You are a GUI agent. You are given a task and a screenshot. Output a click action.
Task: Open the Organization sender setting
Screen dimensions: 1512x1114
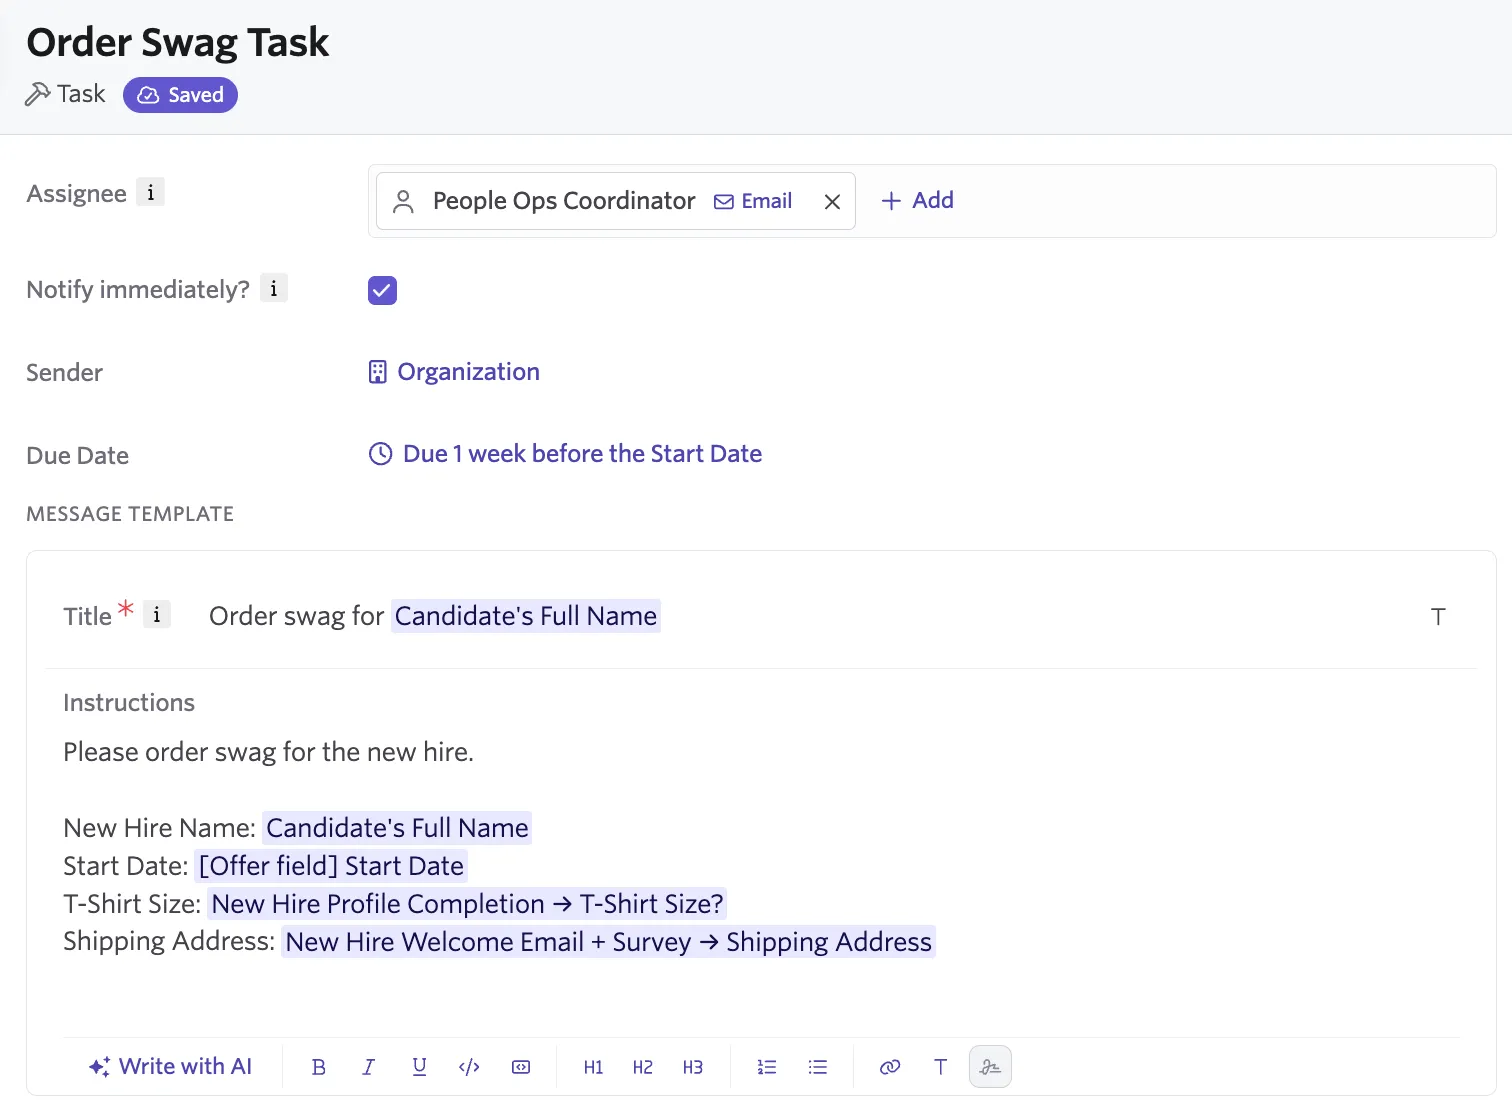pos(454,372)
